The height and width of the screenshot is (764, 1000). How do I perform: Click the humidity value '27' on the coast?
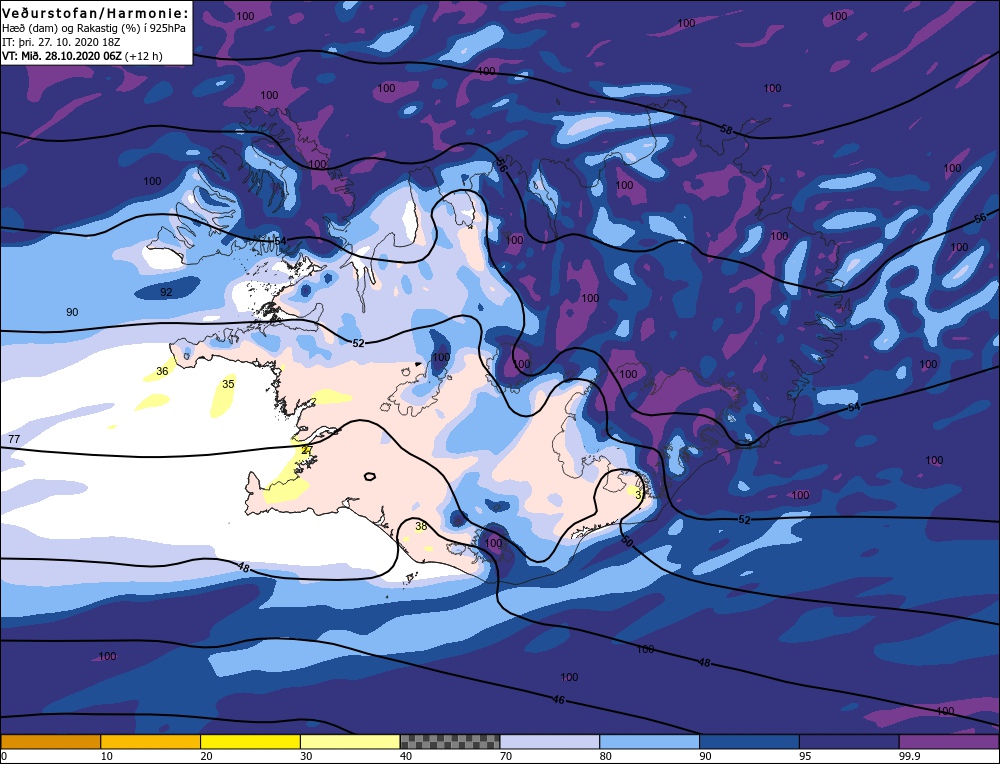[x=307, y=450]
